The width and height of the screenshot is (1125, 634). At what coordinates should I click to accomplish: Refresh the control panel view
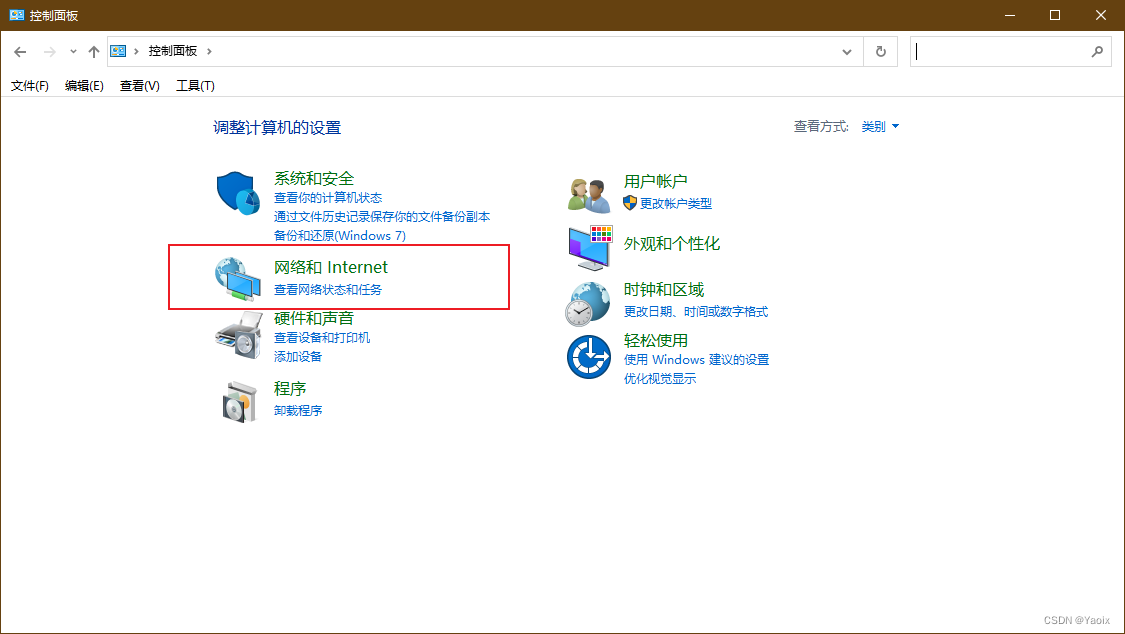coord(880,52)
